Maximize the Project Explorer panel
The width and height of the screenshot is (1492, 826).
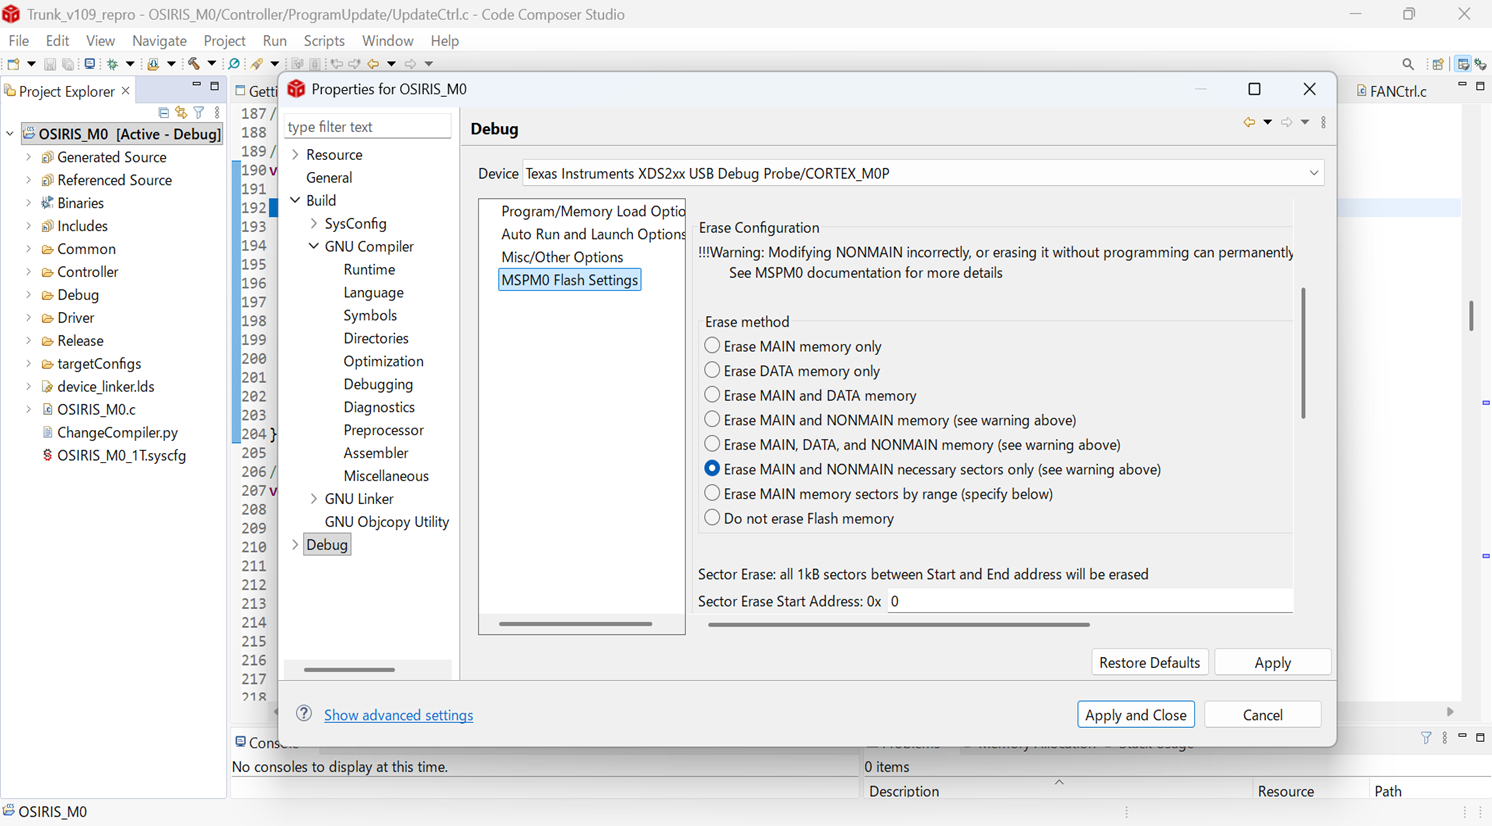pyautogui.click(x=214, y=87)
